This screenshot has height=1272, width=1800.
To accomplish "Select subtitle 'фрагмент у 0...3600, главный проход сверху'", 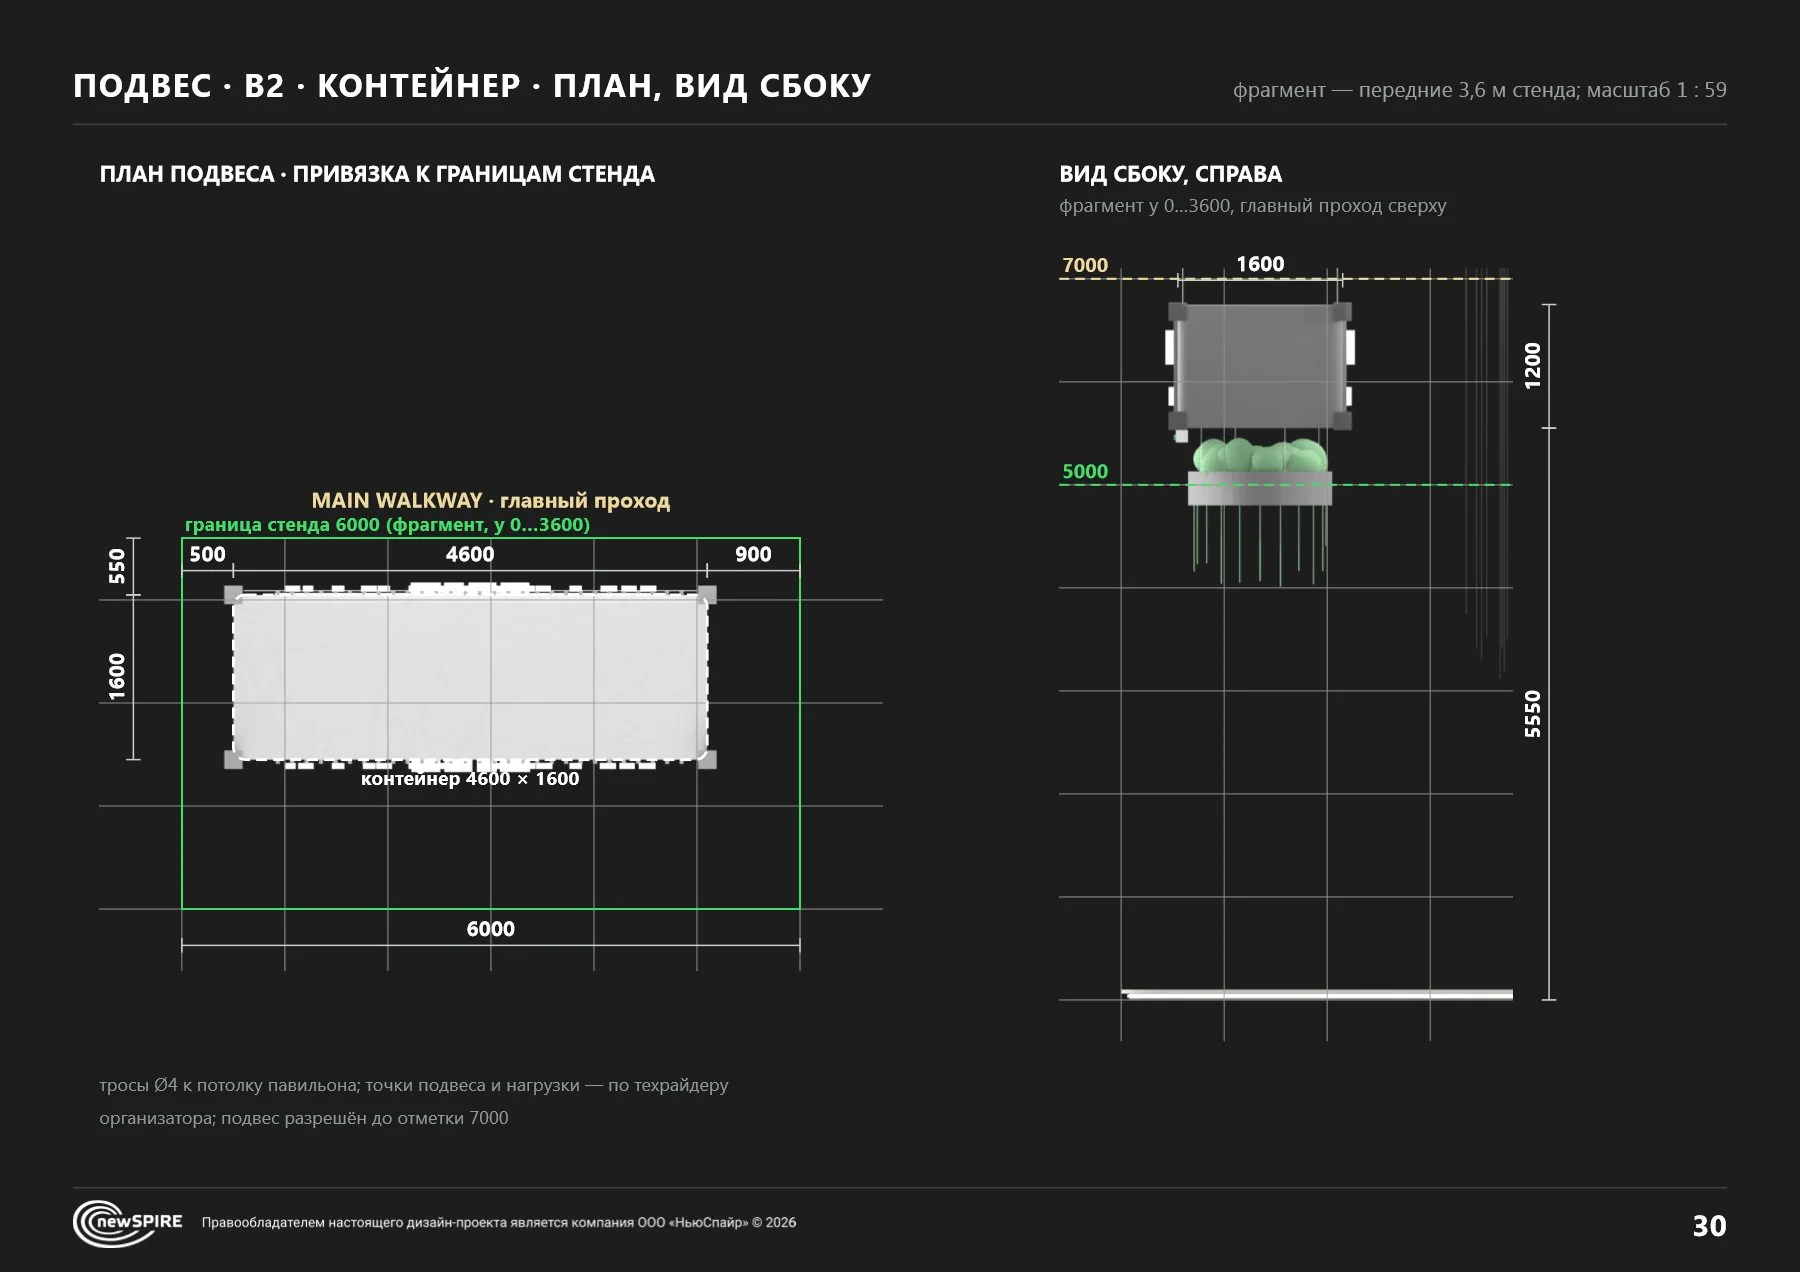I will coord(1252,206).
